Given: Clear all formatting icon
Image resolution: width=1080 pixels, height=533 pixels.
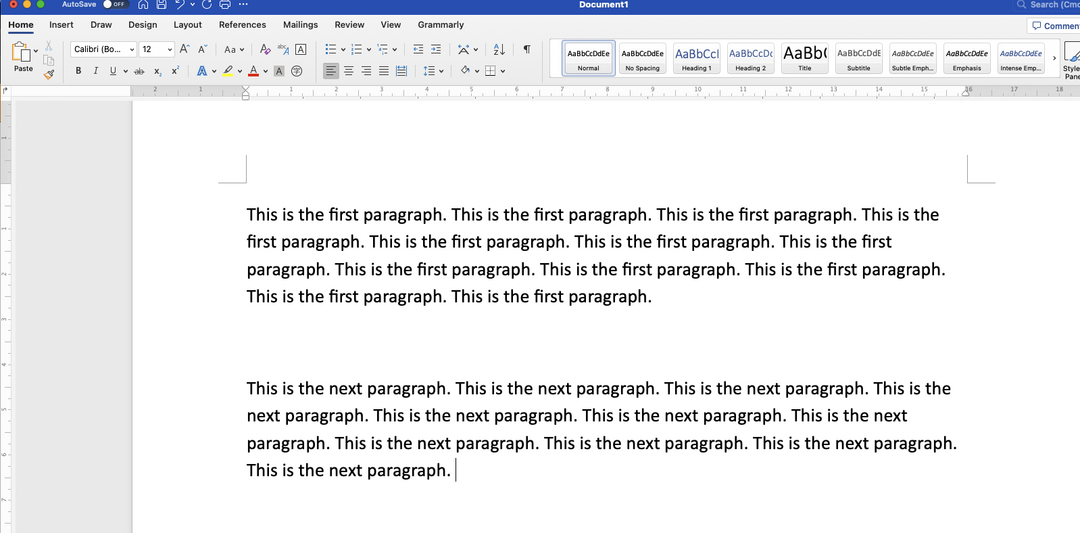Looking at the screenshot, I should coord(265,49).
